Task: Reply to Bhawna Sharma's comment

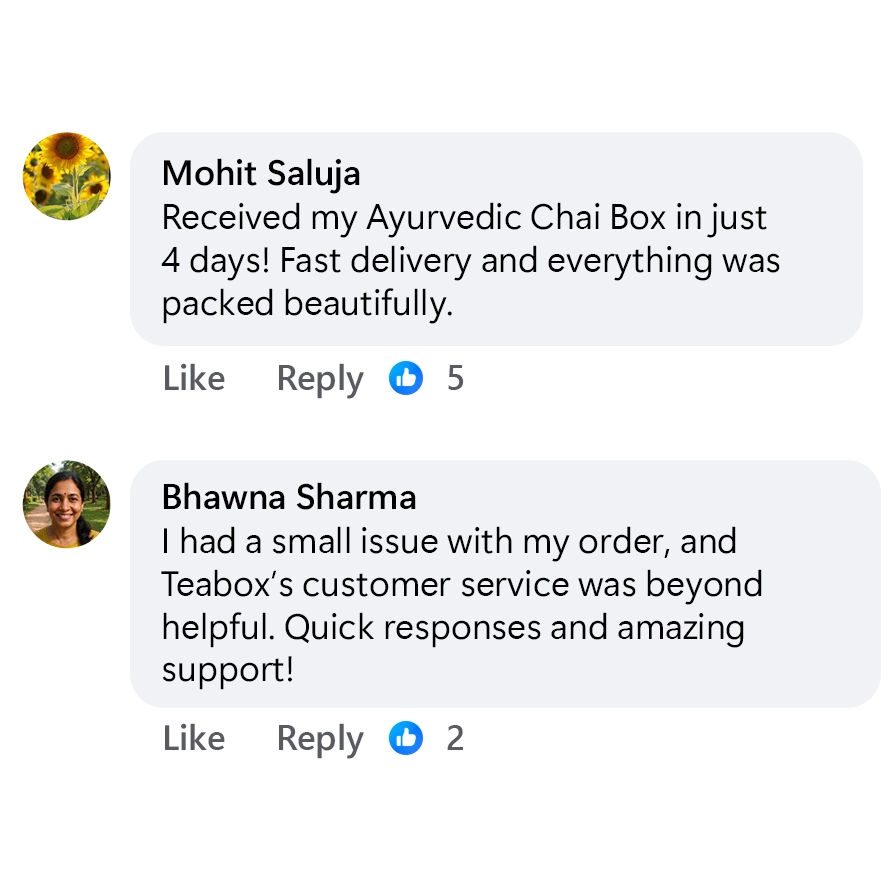Action: [x=320, y=738]
